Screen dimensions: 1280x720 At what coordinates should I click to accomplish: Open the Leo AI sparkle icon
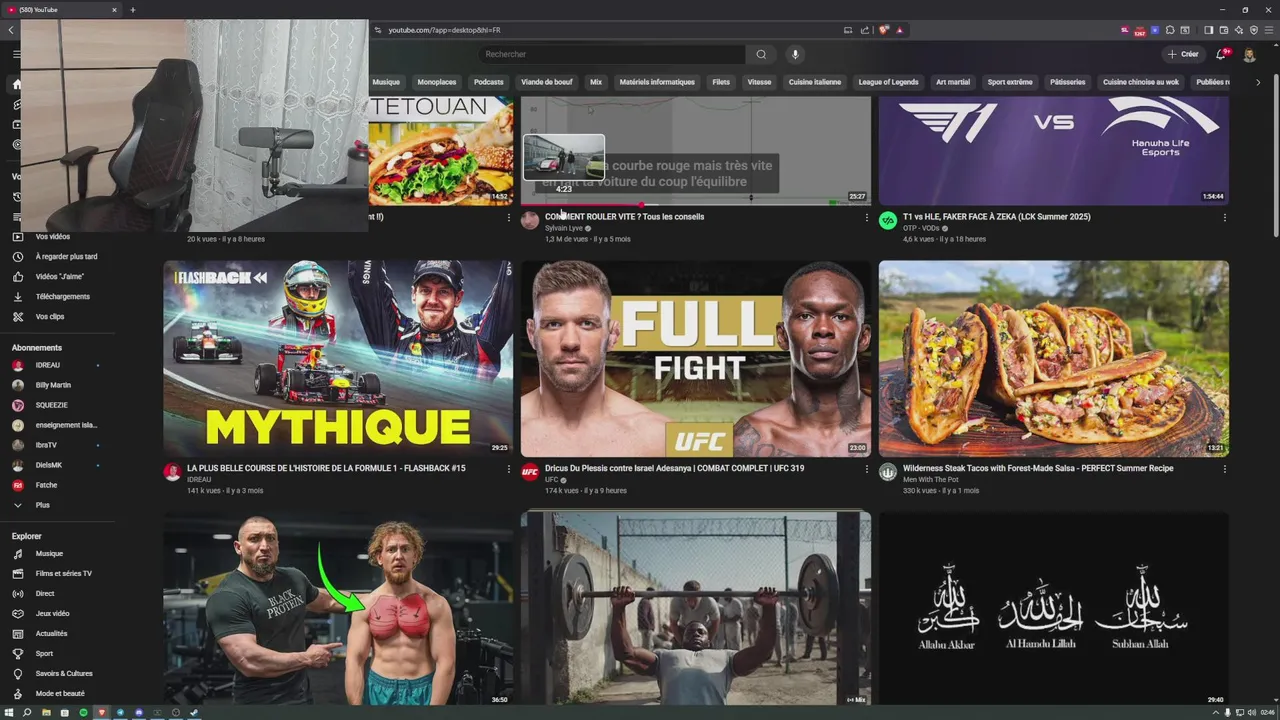point(1239,30)
